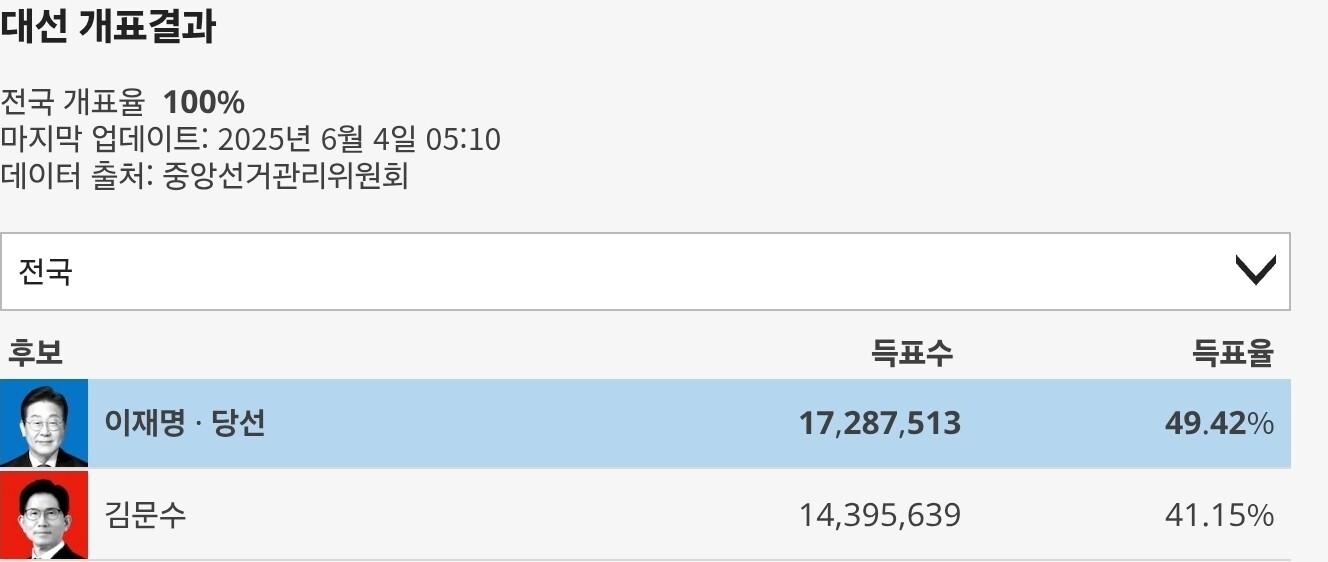Select 김문수 candidate photo
Viewport: 1328px width, 562px height.
pos(44,515)
